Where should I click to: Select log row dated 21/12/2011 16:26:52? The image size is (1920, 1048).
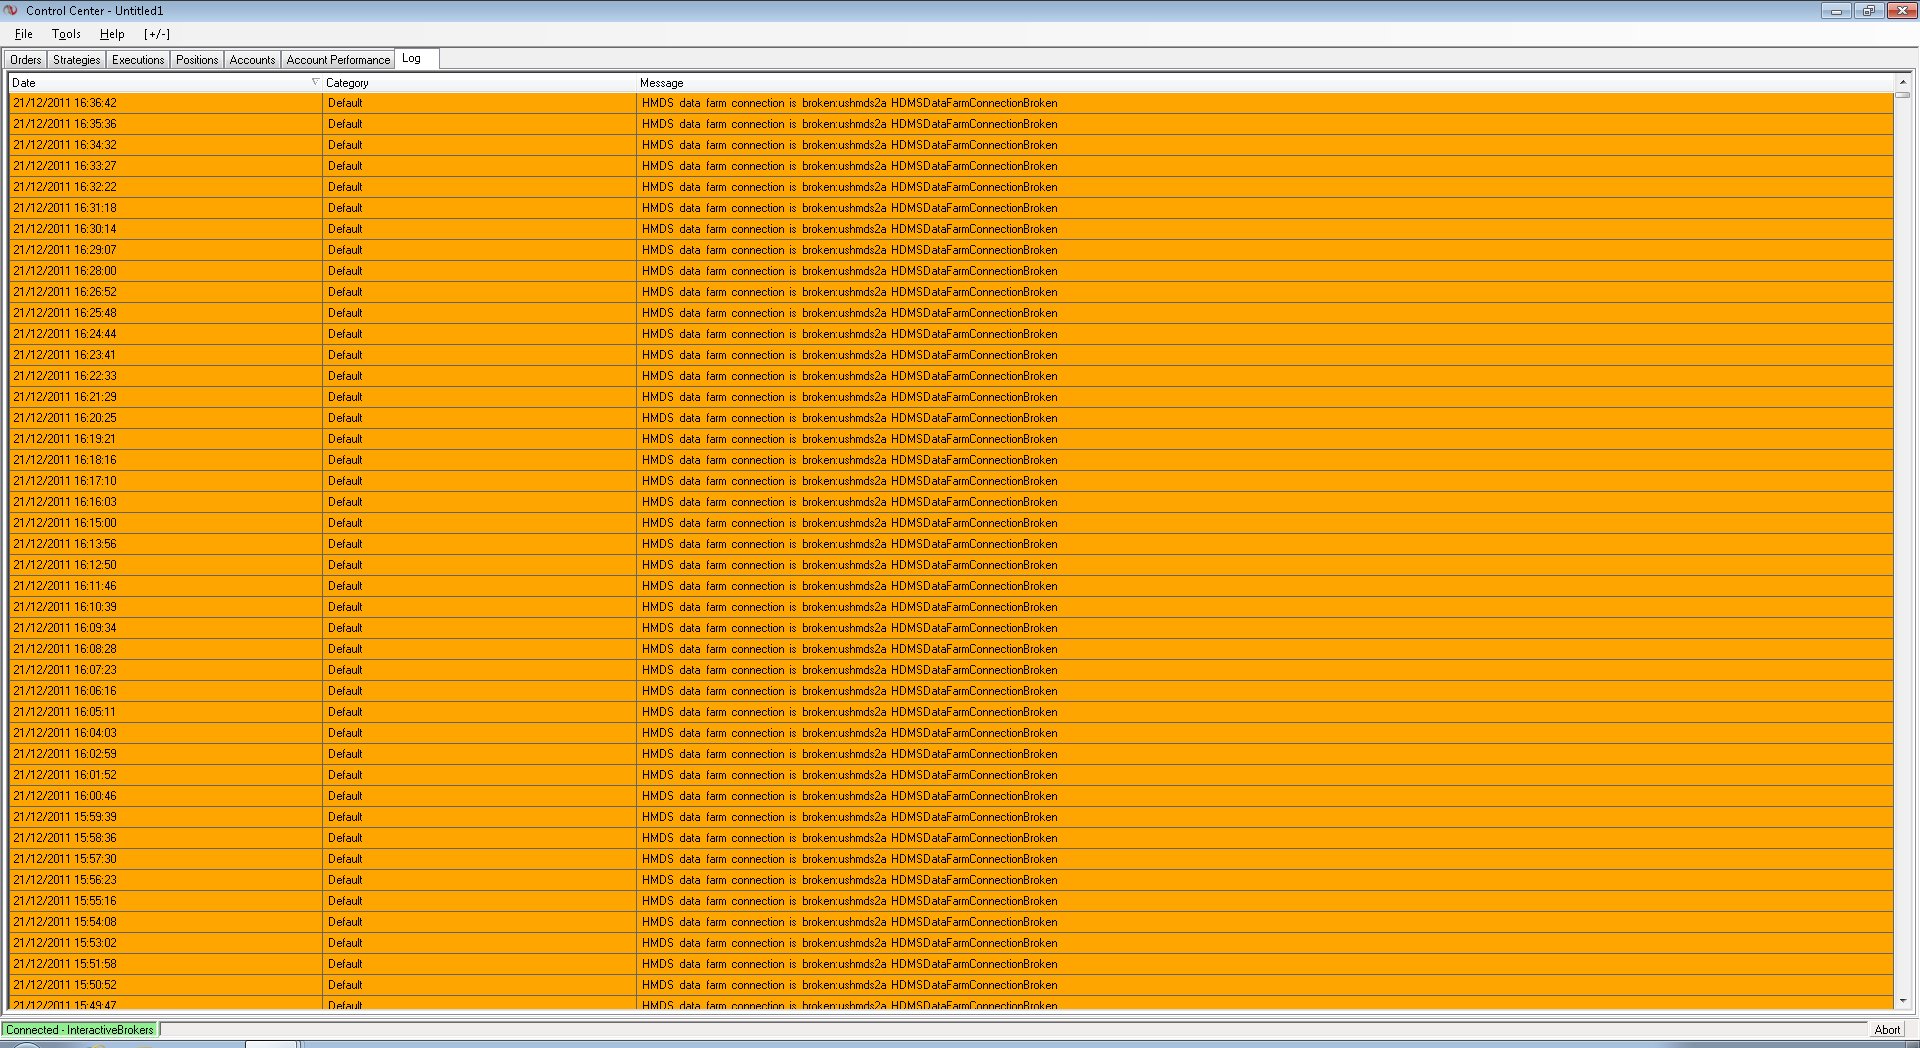(951, 292)
